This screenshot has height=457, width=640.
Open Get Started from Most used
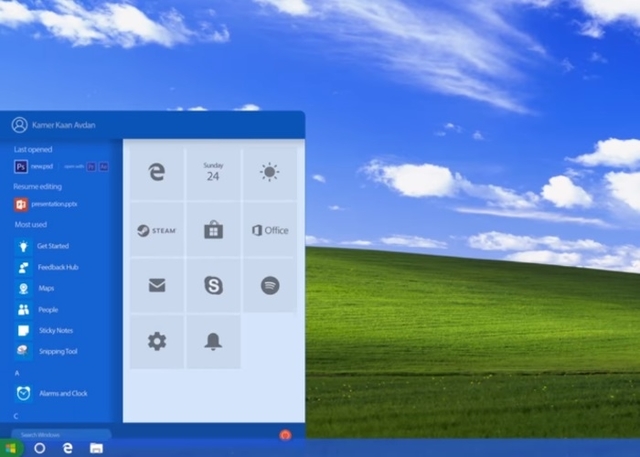click(x=53, y=246)
